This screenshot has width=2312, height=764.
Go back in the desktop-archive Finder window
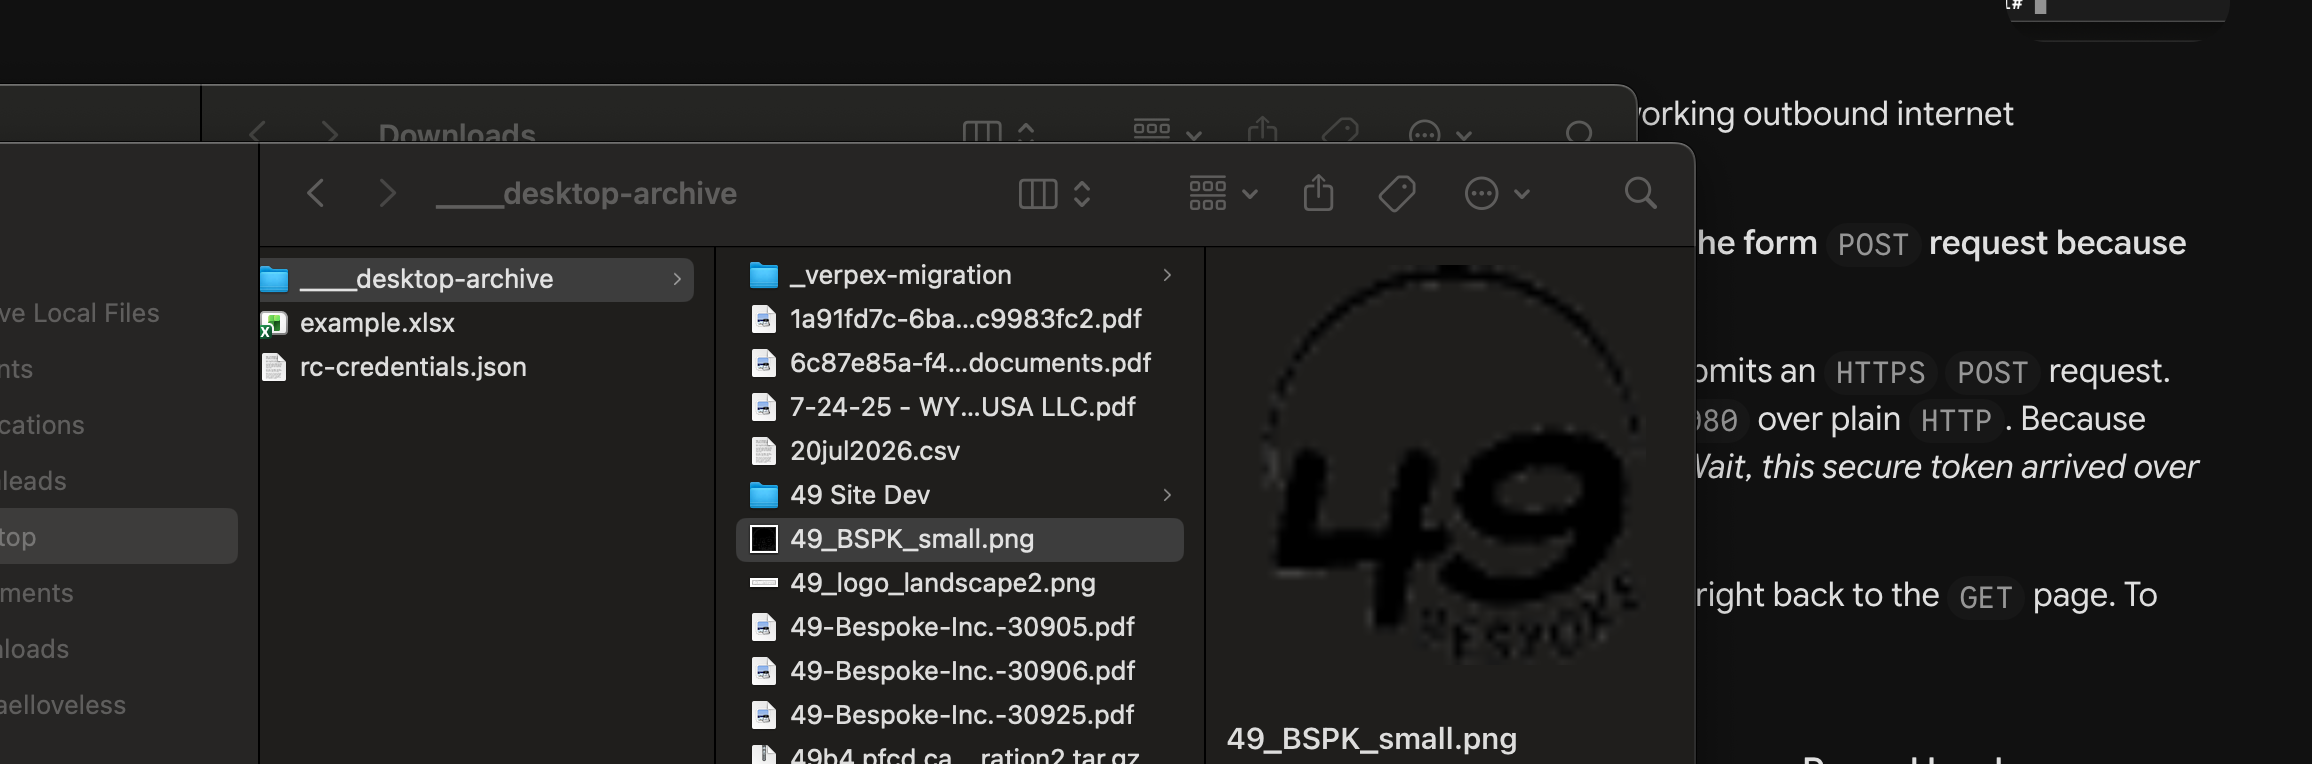point(316,193)
